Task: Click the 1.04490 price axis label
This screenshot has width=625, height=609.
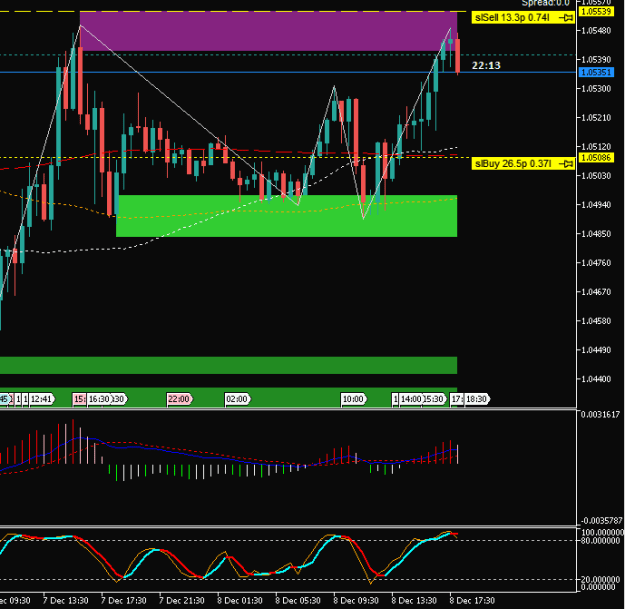Action: tap(596, 350)
